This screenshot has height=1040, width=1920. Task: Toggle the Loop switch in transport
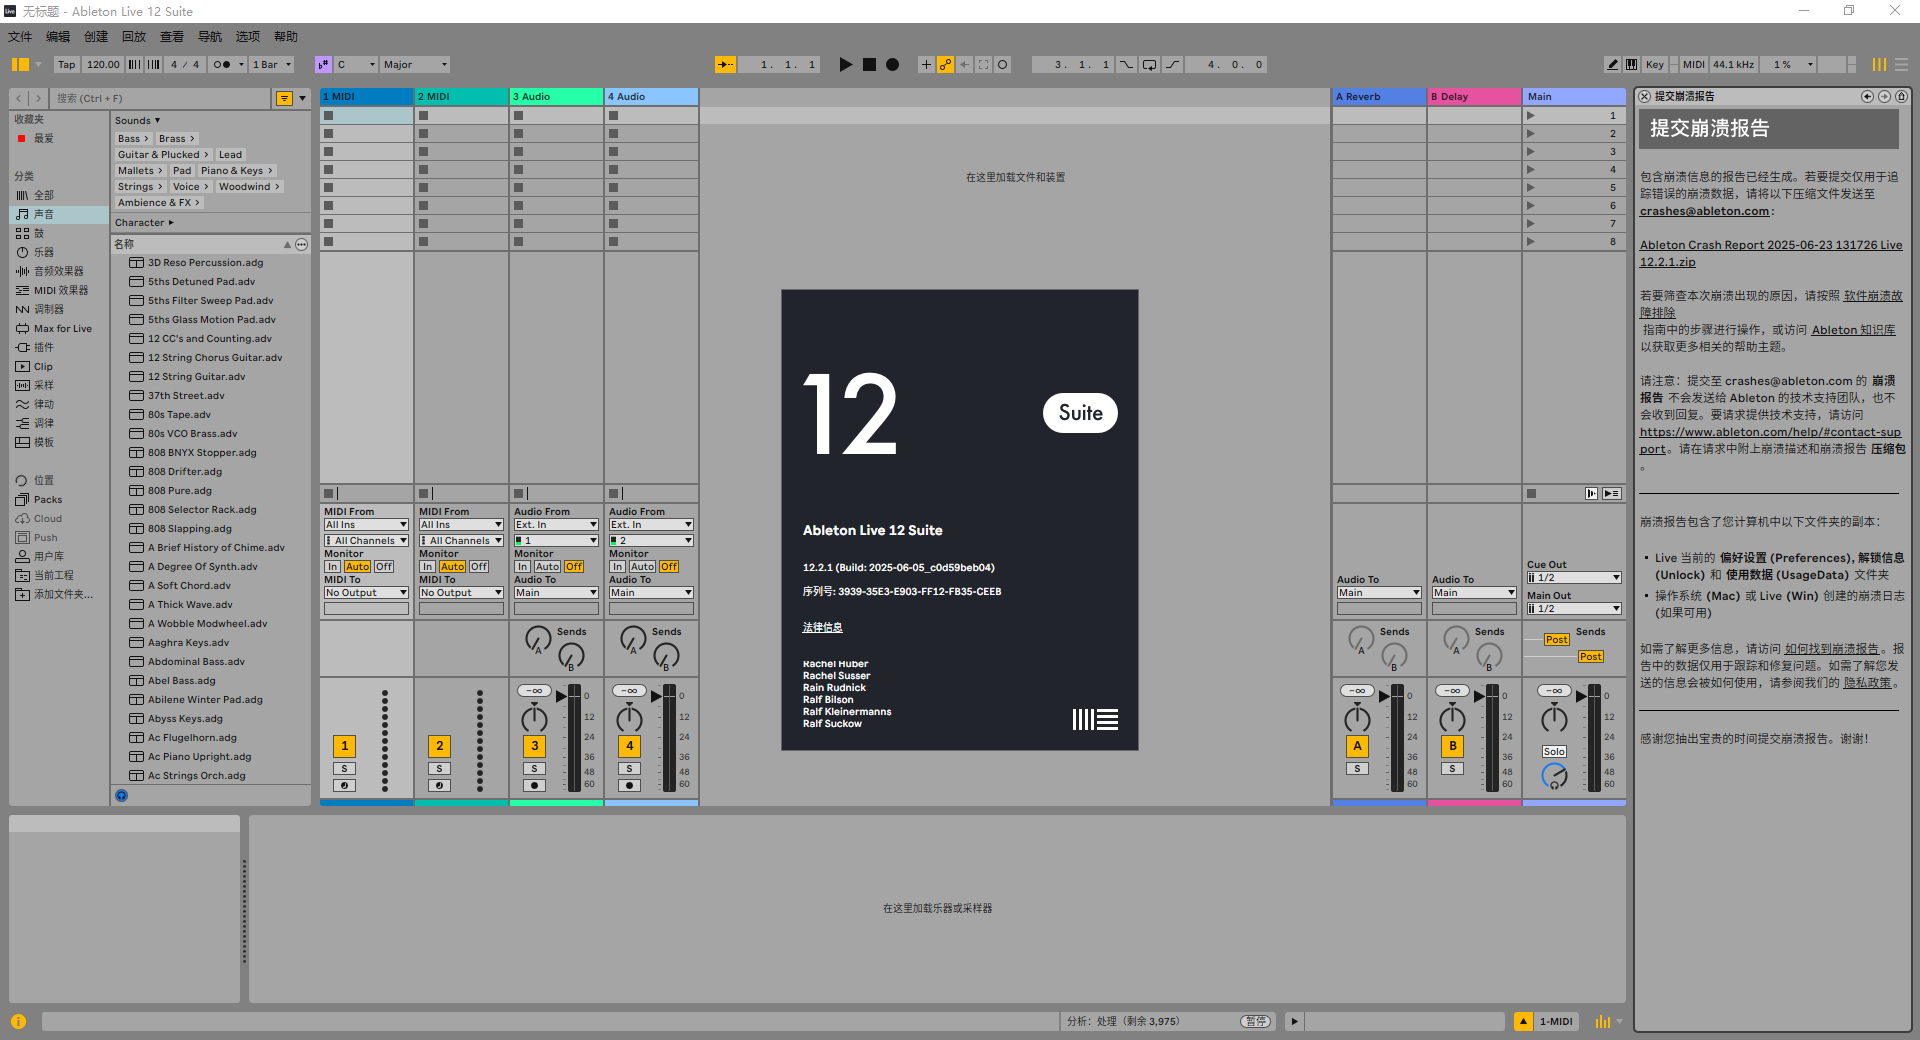click(1149, 65)
